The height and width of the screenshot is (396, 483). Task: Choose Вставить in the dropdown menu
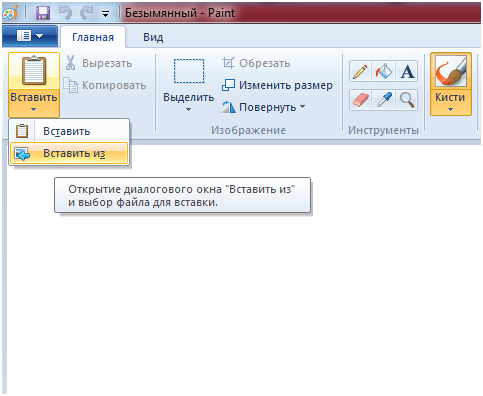coord(69,131)
